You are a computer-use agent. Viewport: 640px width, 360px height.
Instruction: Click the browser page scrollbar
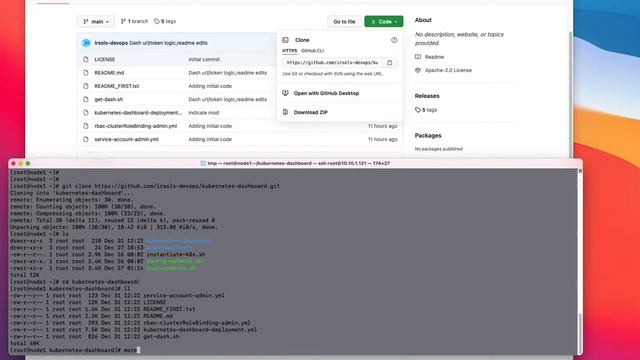(x=571, y=94)
